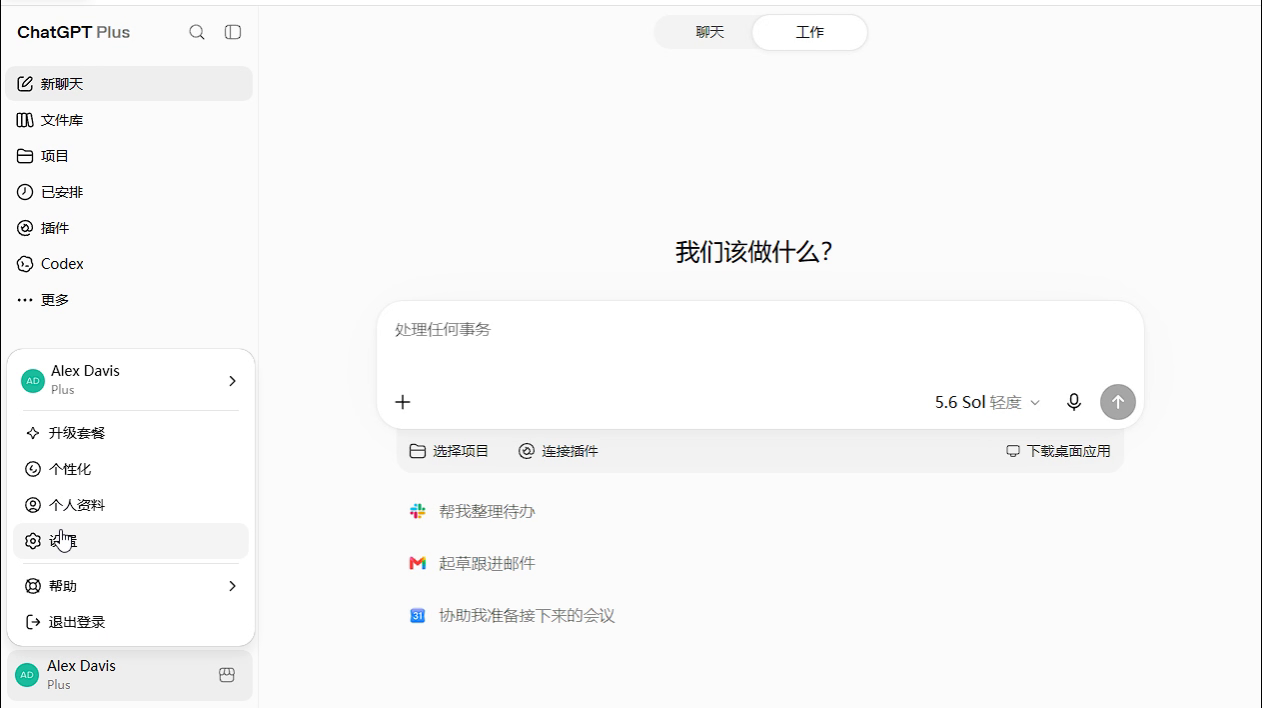Click the AD avatar in the popup menu

pos(33,381)
